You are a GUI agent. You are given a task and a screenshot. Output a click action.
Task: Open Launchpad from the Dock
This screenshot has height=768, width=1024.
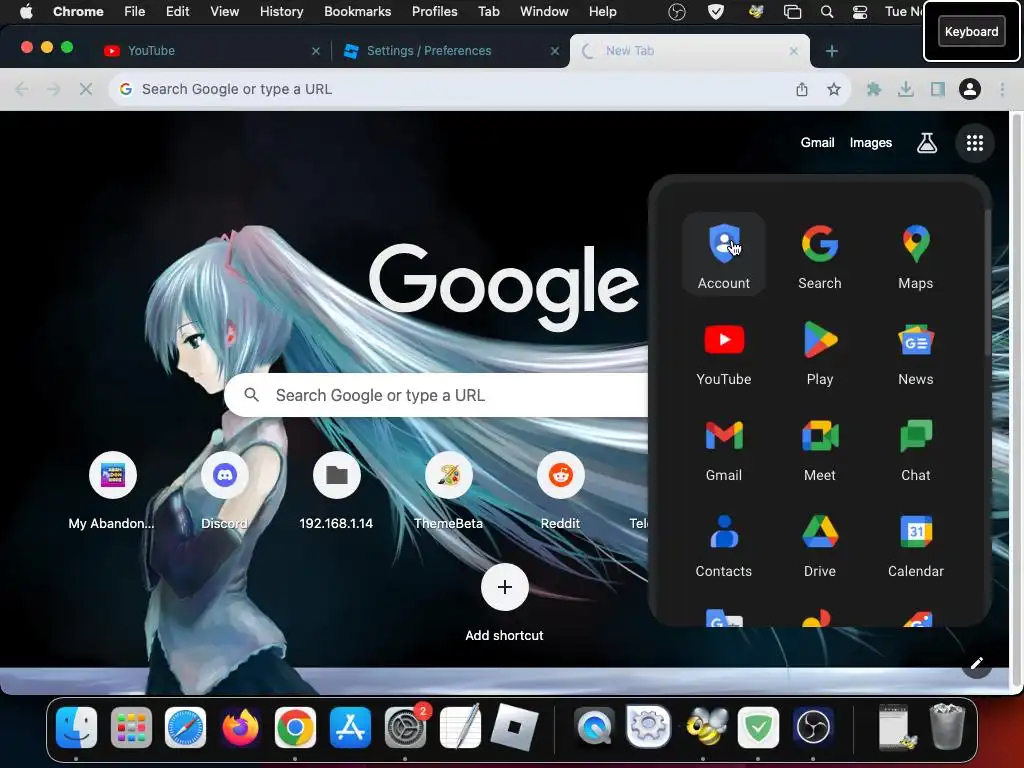pyautogui.click(x=131, y=727)
